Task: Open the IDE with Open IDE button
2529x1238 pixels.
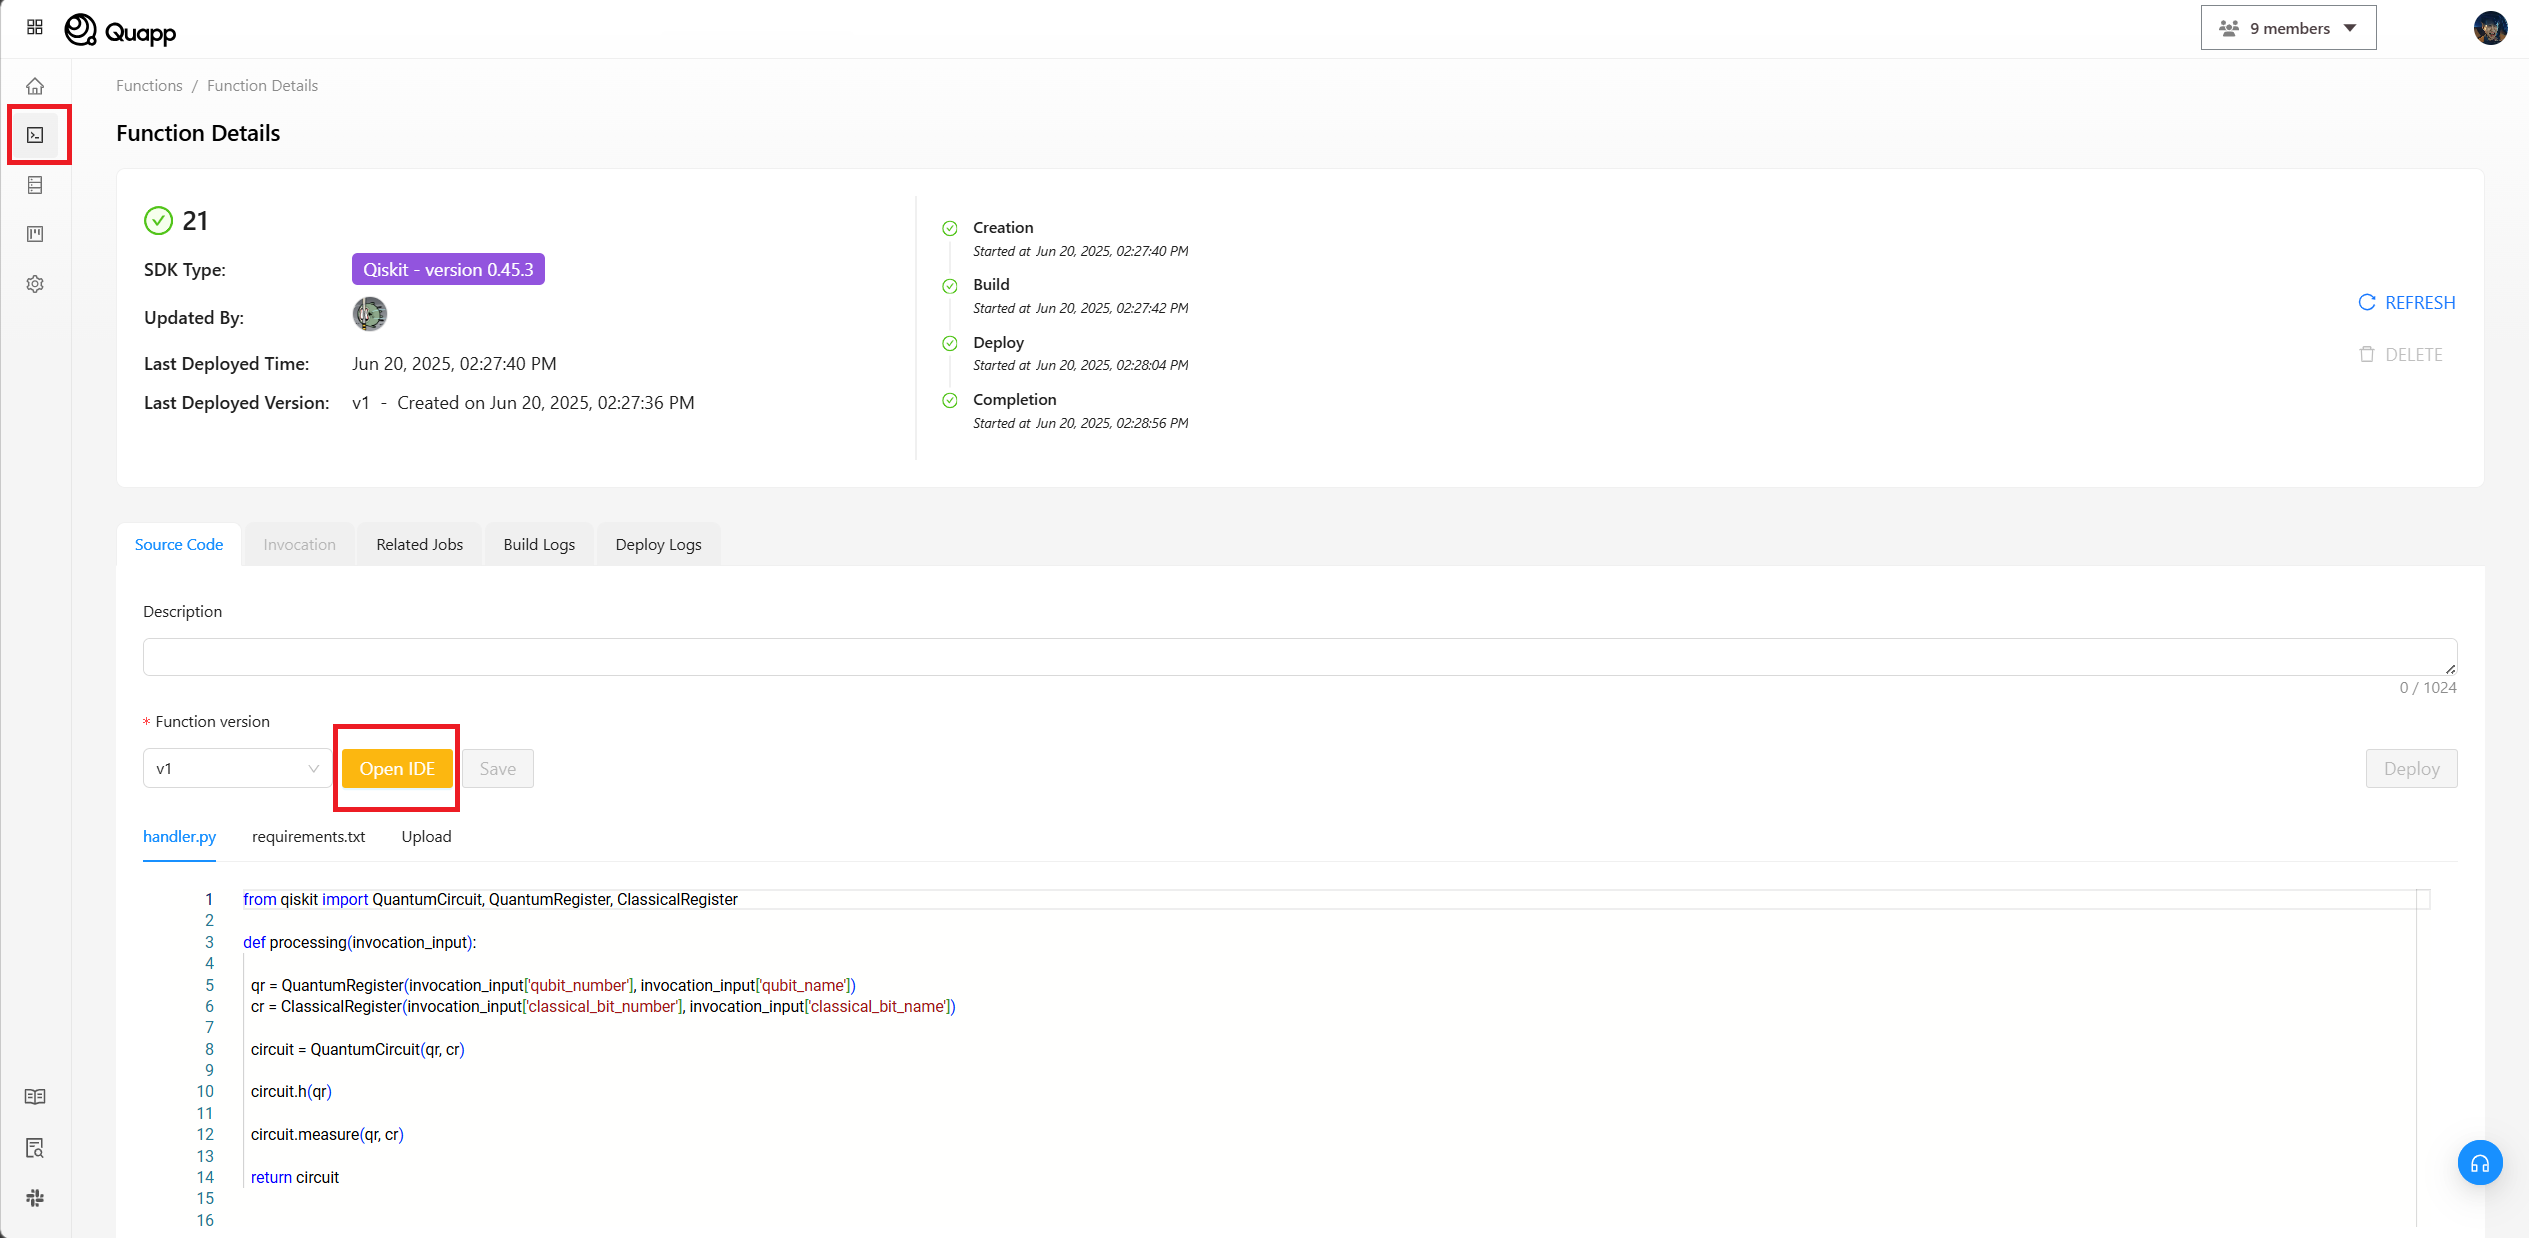Action: coord(397,768)
